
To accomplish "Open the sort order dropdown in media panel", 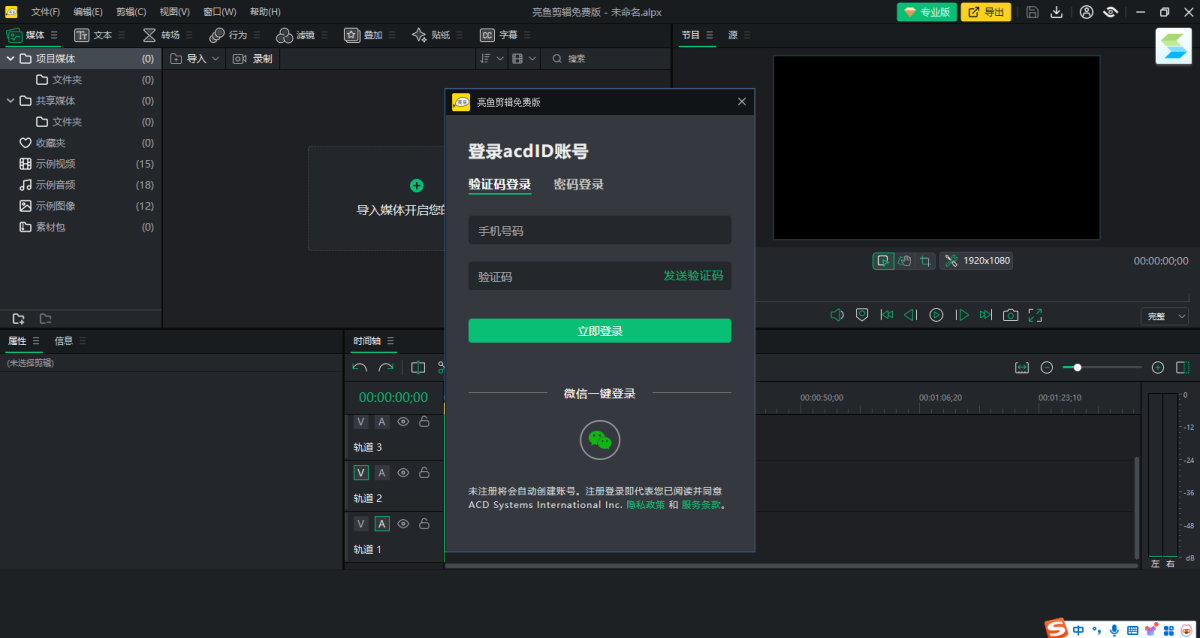I will point(491,59).
